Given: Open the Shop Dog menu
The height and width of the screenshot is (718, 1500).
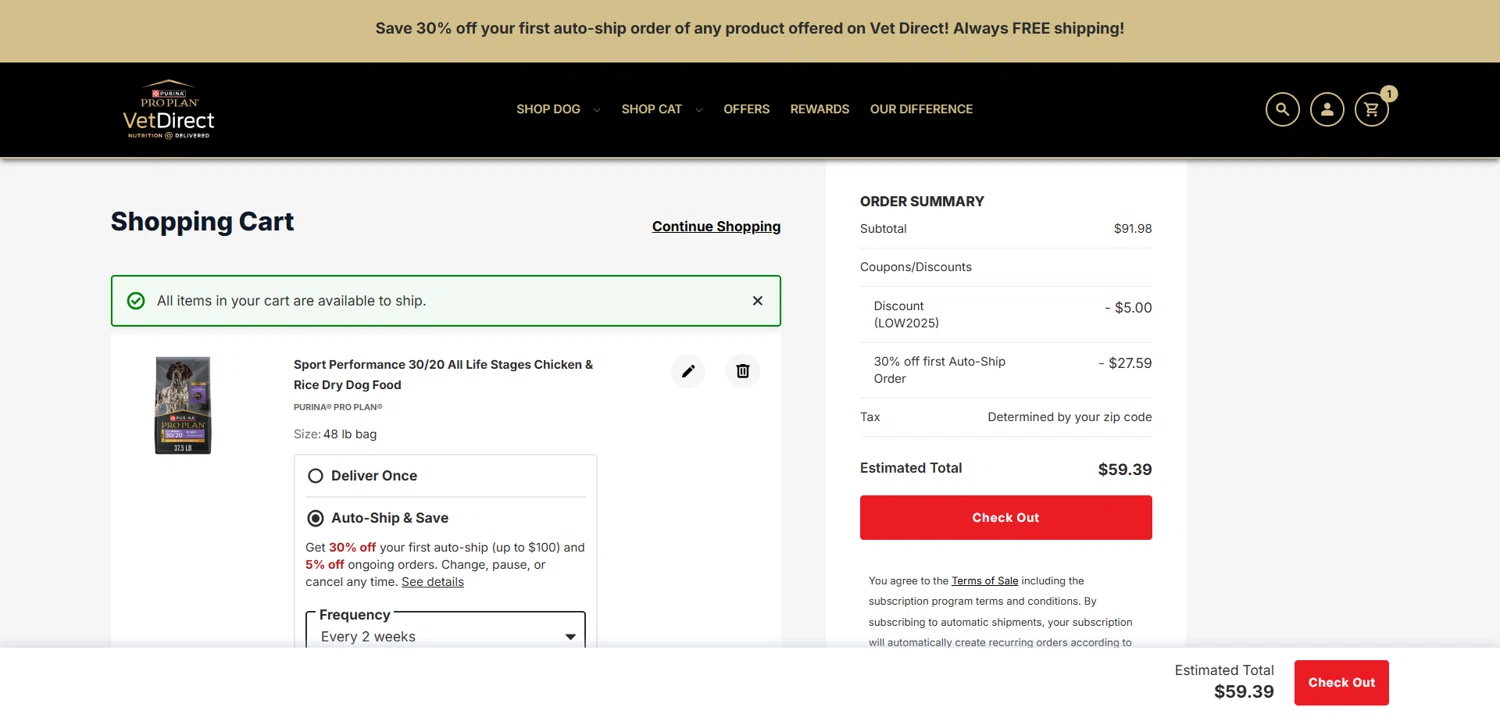Looking at the screenshot, I should 548,109.
